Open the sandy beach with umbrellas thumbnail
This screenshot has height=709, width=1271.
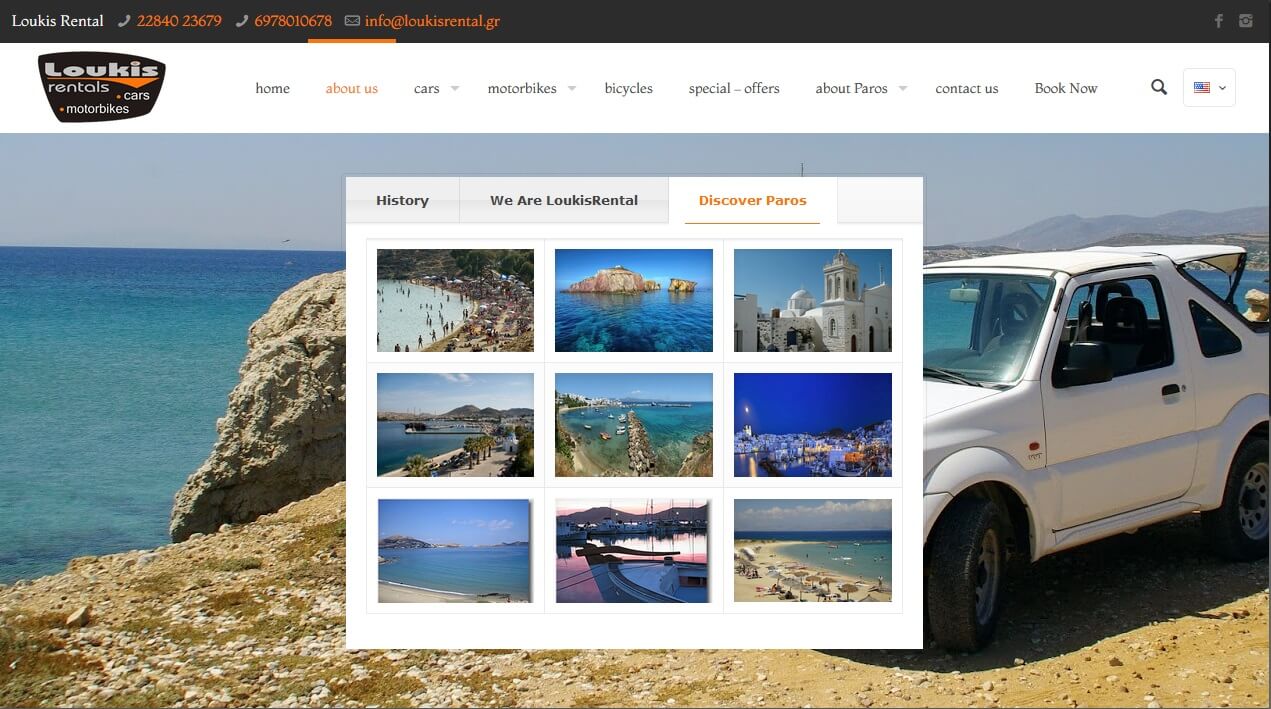point(813,551)
